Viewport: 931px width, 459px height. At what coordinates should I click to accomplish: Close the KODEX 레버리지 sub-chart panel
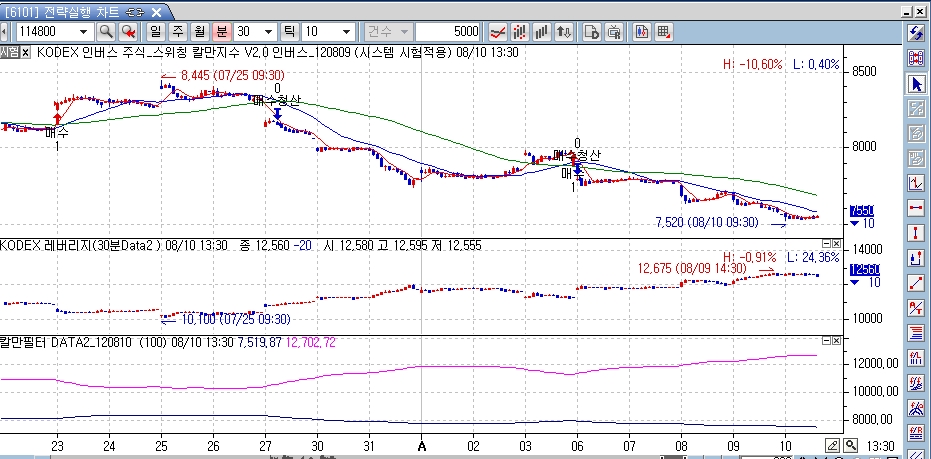pos(838,244)
